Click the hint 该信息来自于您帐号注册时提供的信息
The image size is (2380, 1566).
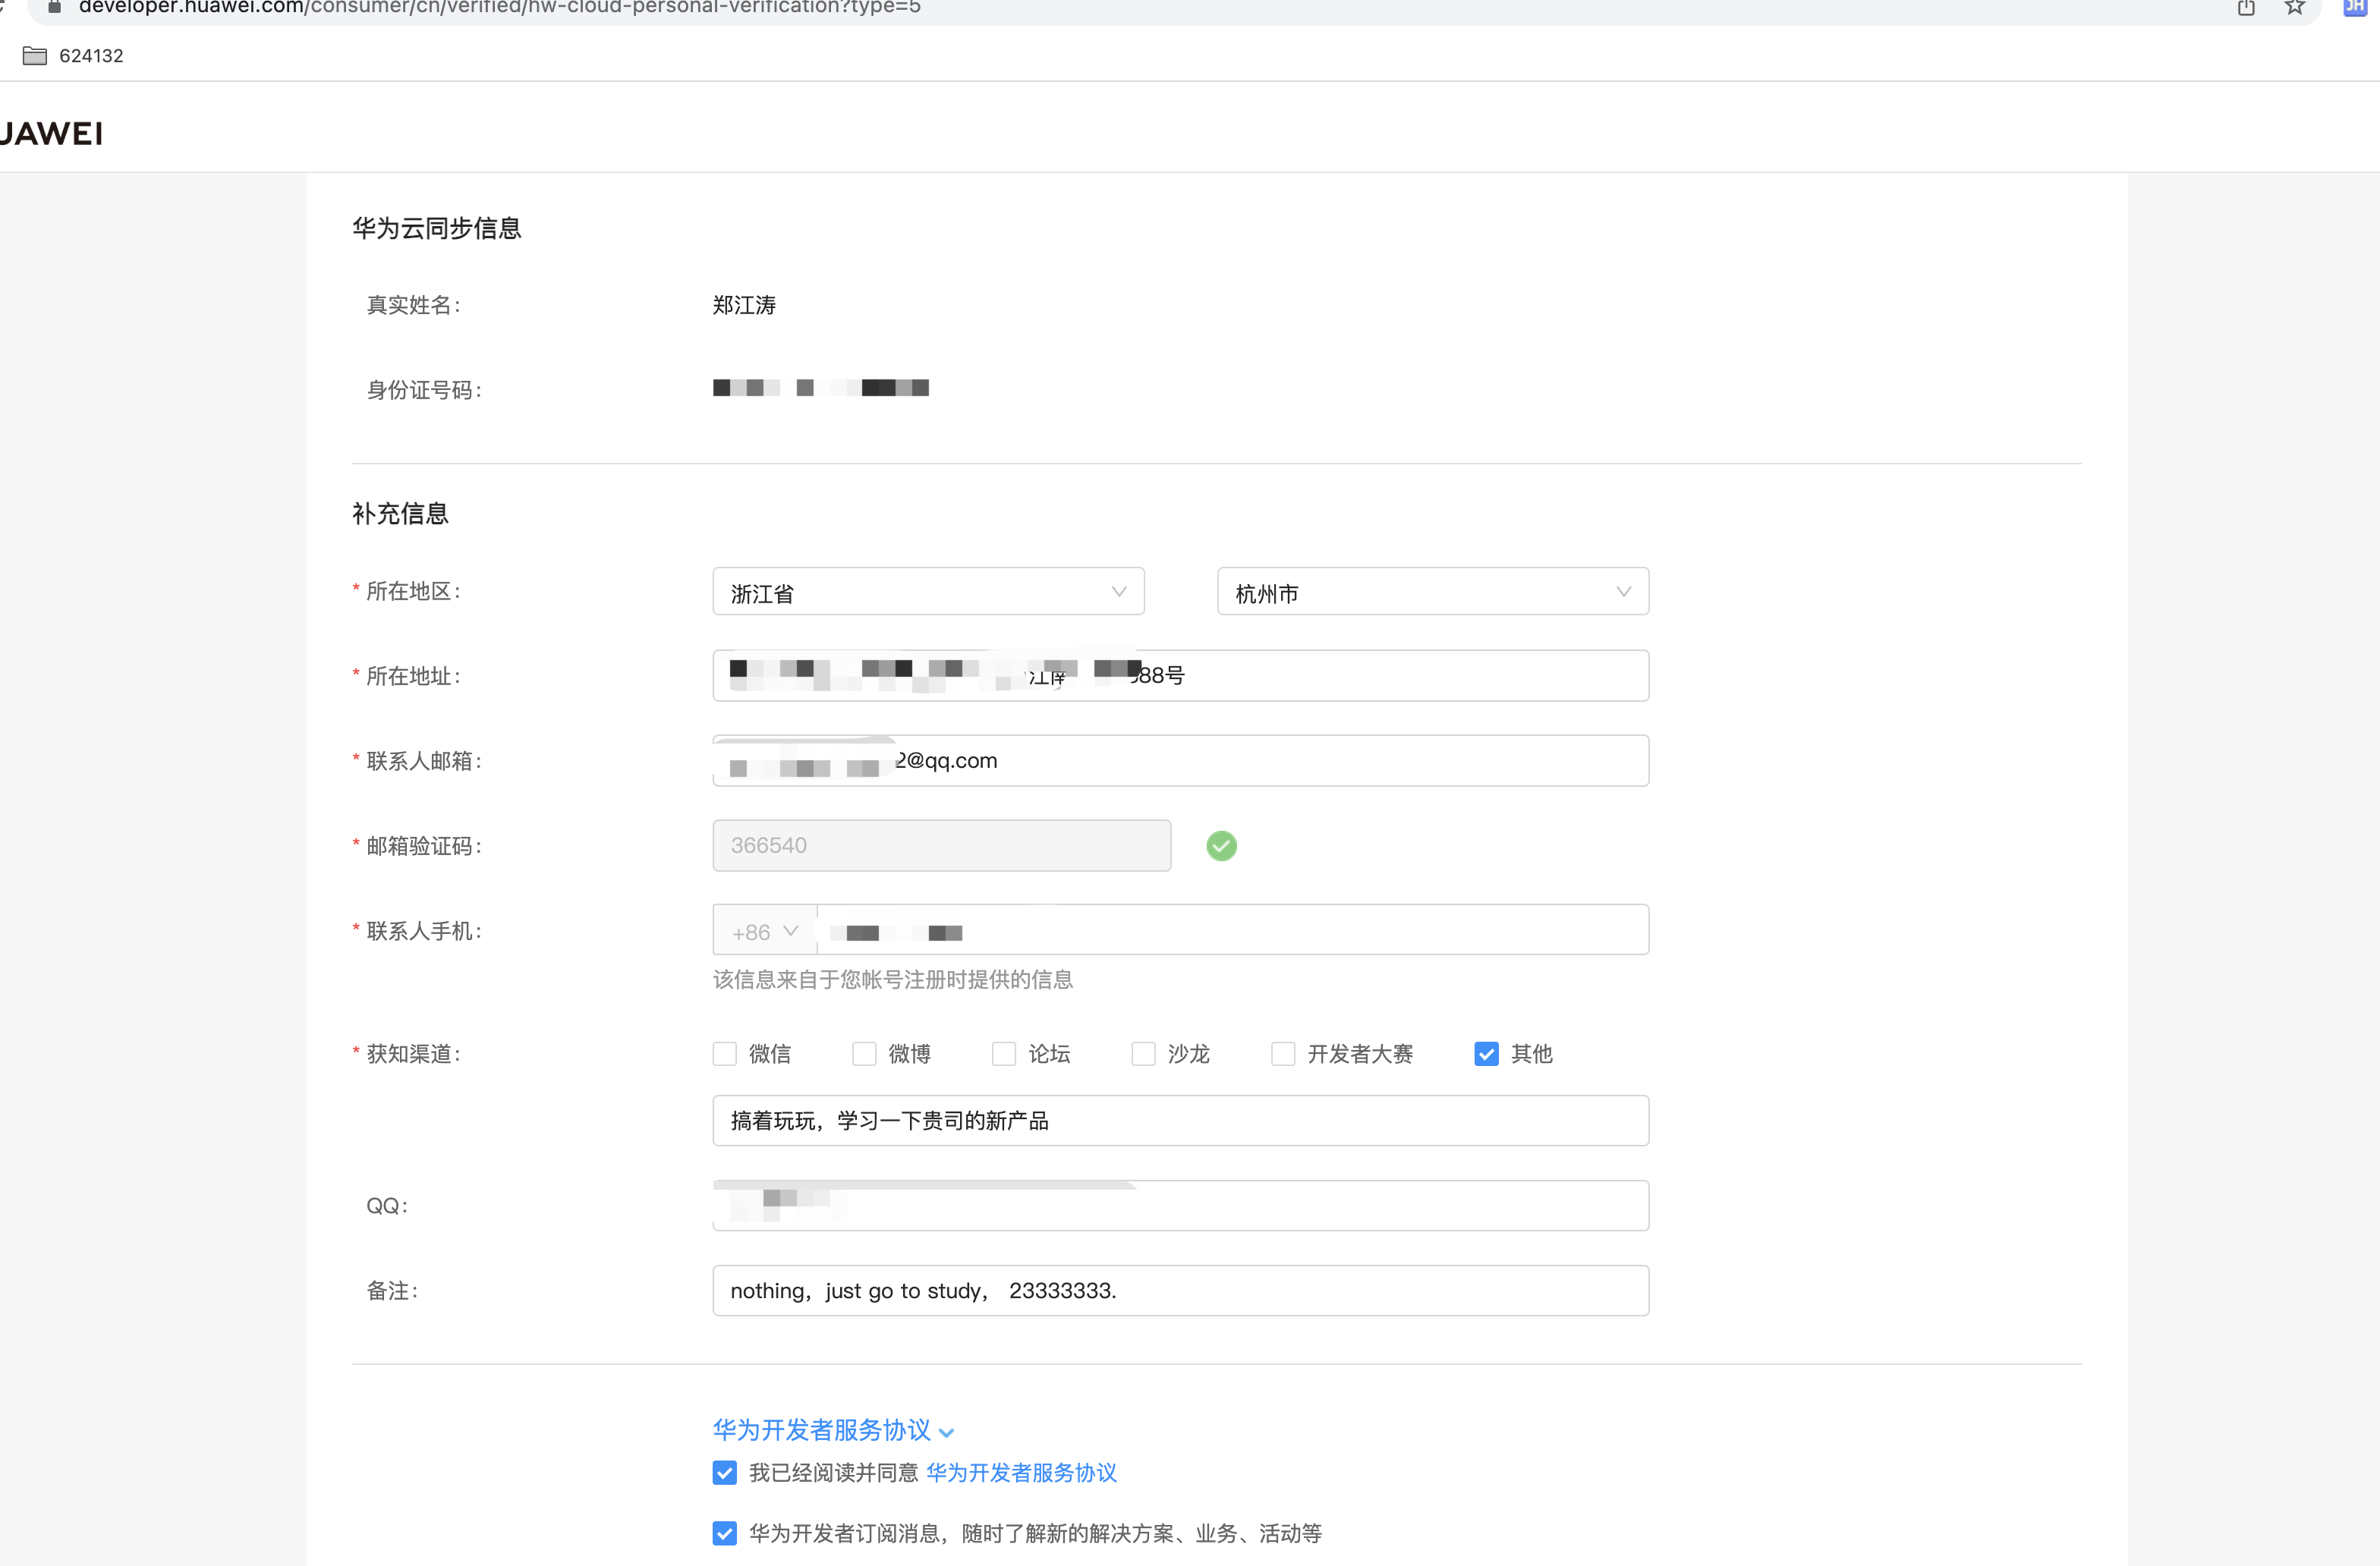point(893,980)
